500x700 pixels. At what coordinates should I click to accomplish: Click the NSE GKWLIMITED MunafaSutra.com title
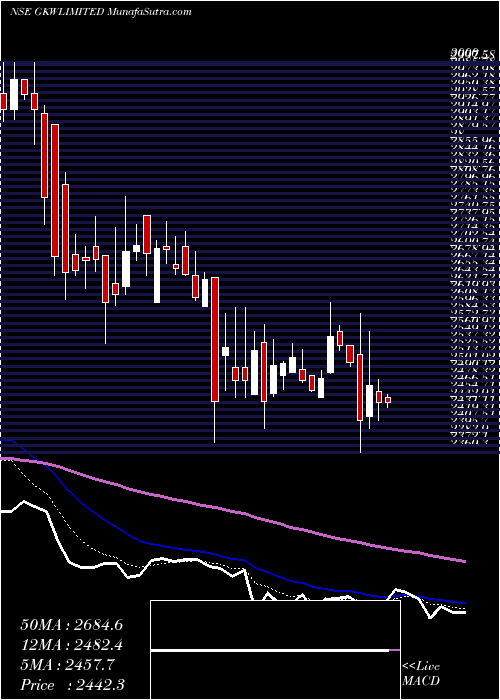(x=100, y=12)
